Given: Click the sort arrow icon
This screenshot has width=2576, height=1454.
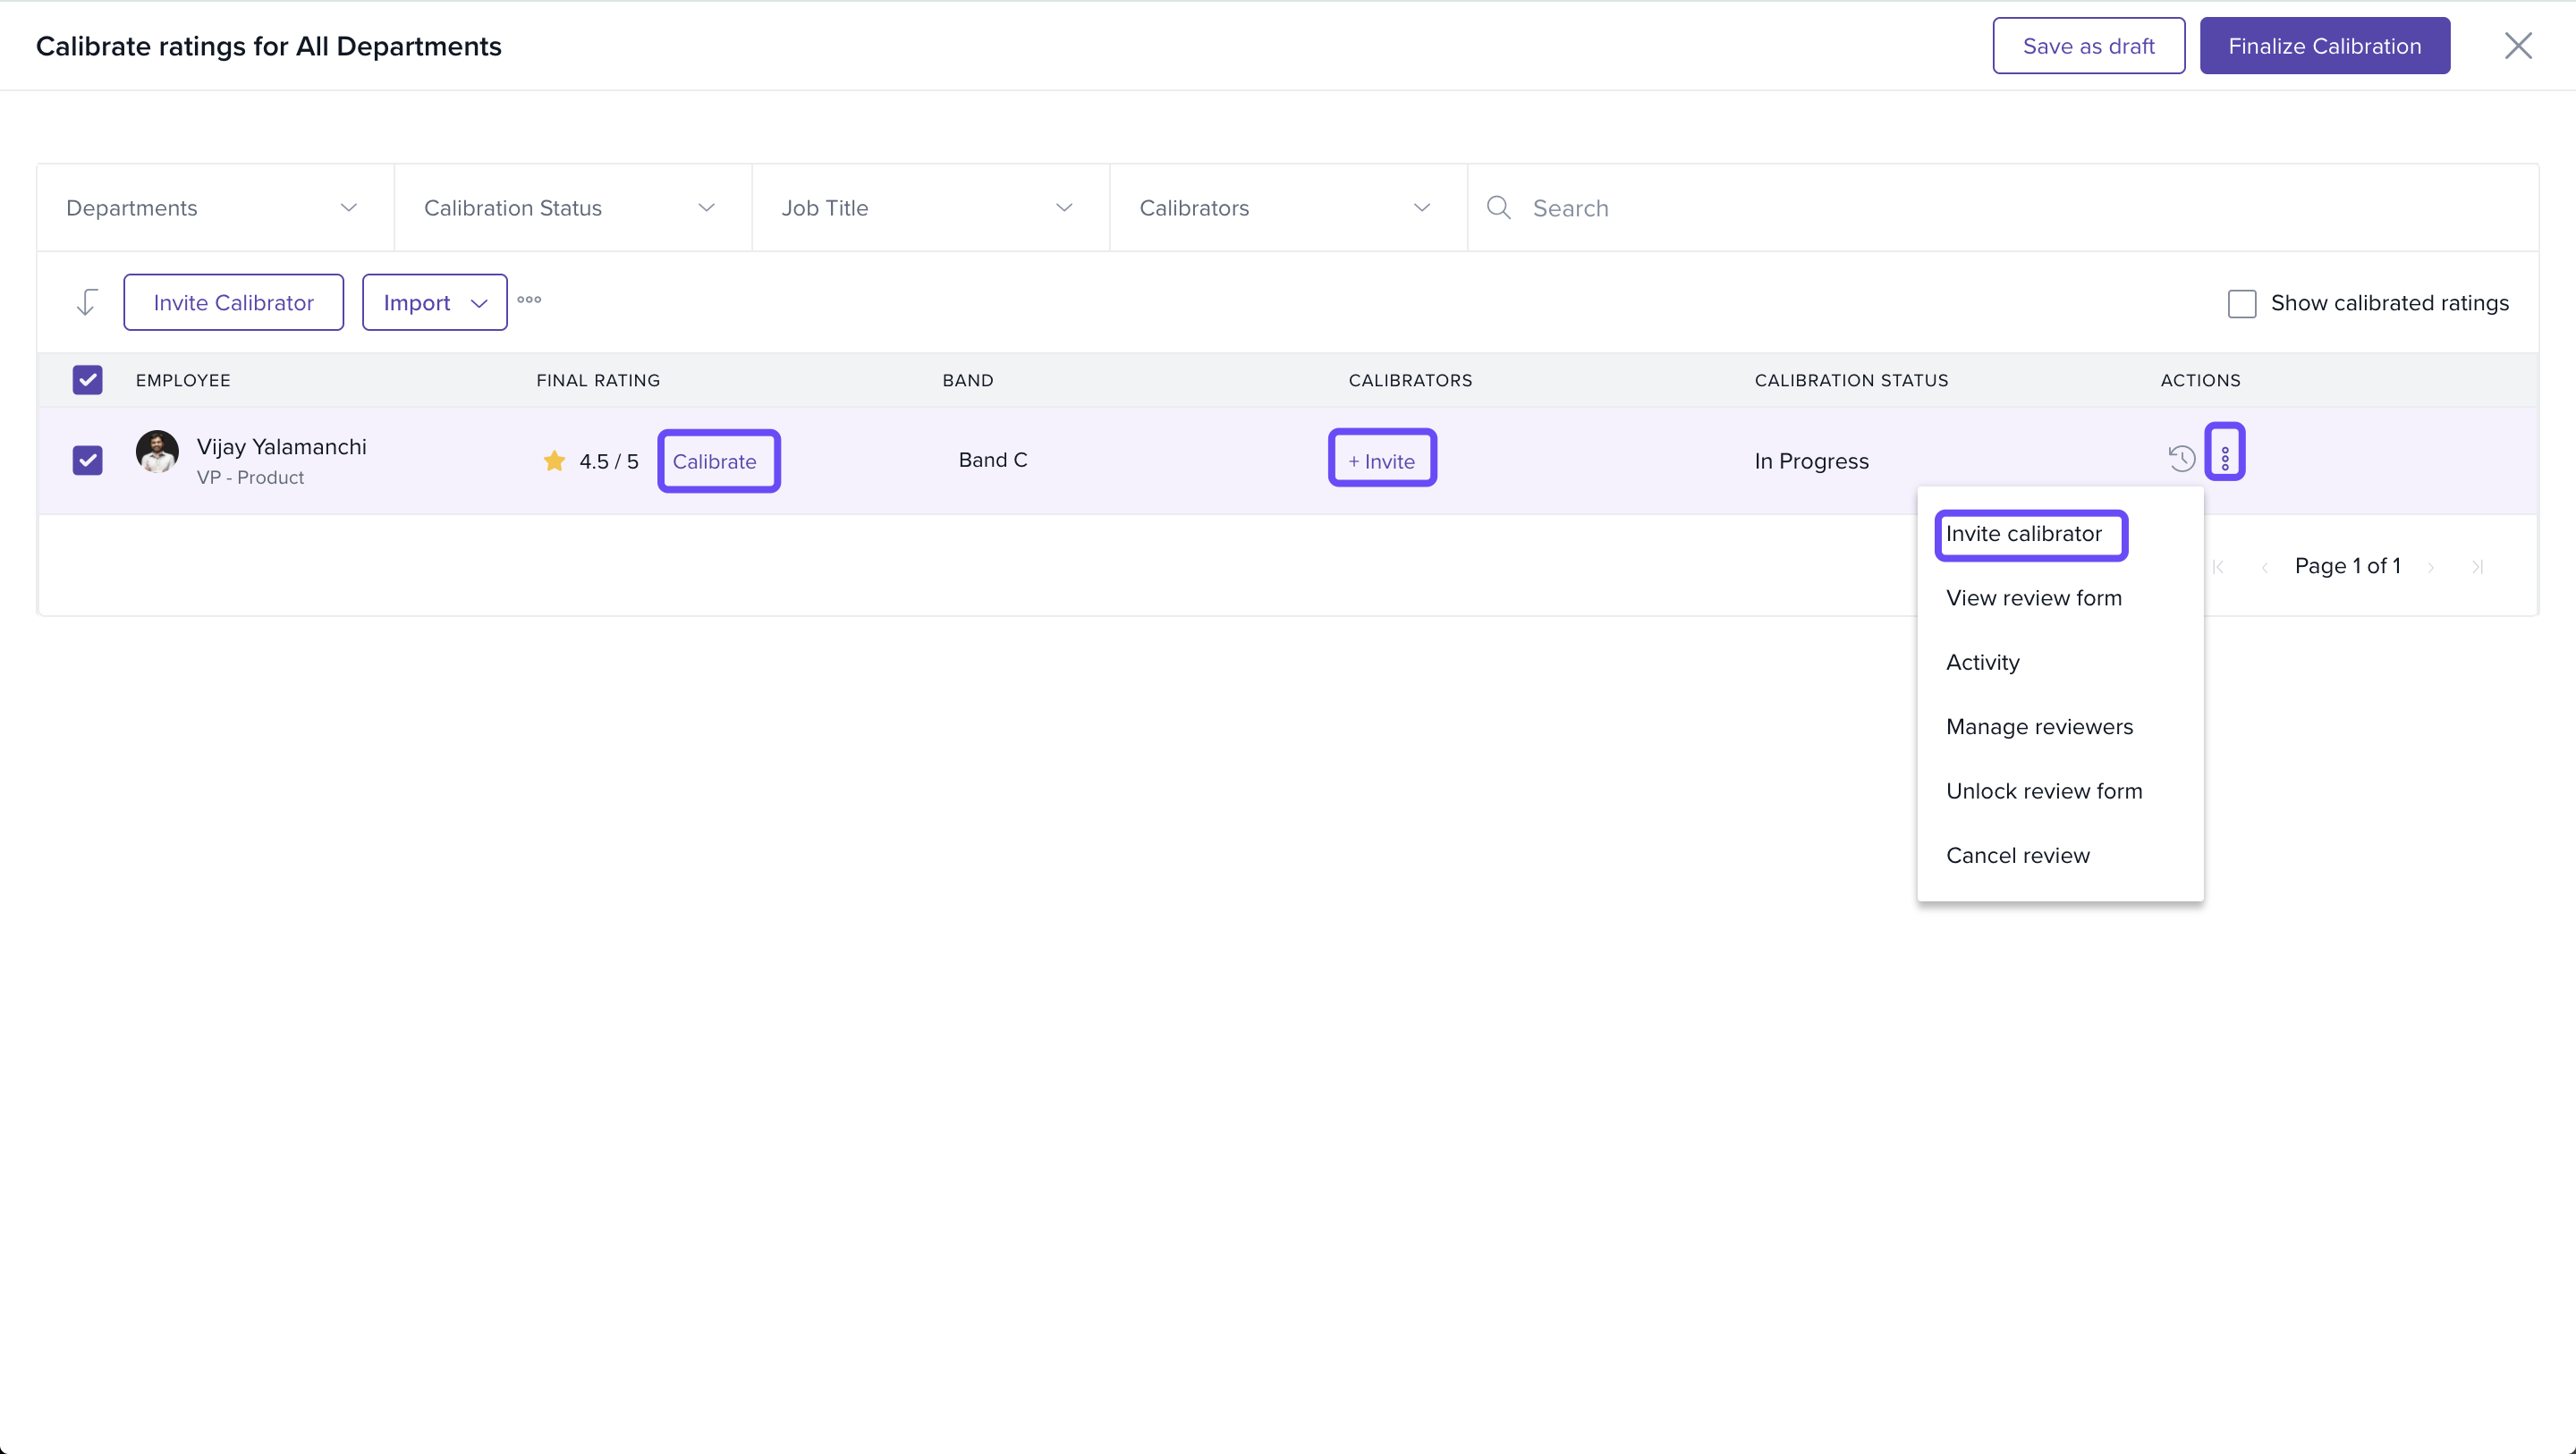Looking at the screenshot, I should (x=87, y=302).
